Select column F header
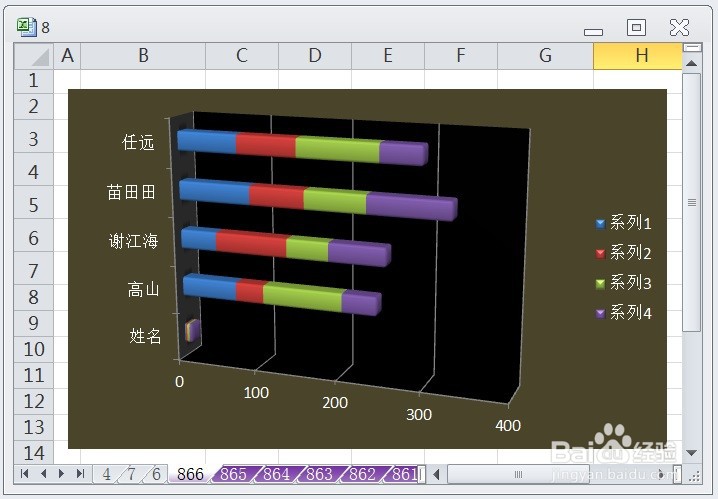The image size is (718, 499). (x=461, y=56)
